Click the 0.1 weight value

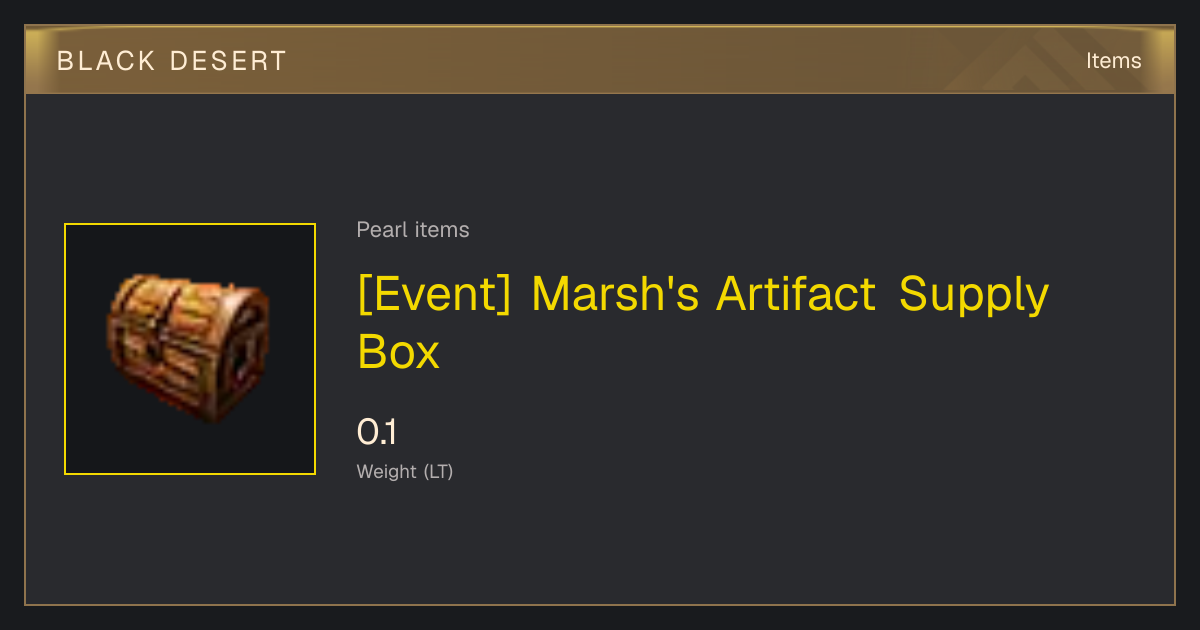click(x=377, y=432)
